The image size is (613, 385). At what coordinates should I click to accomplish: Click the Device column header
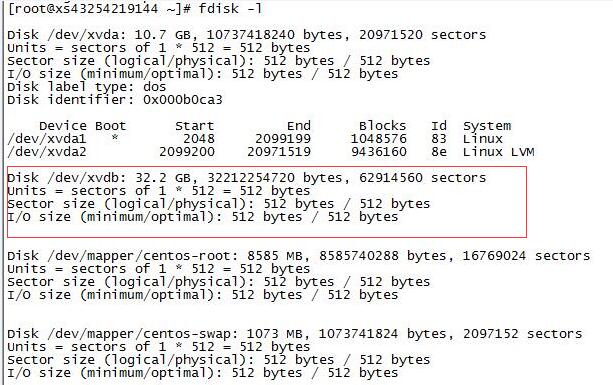click(63, 126)
